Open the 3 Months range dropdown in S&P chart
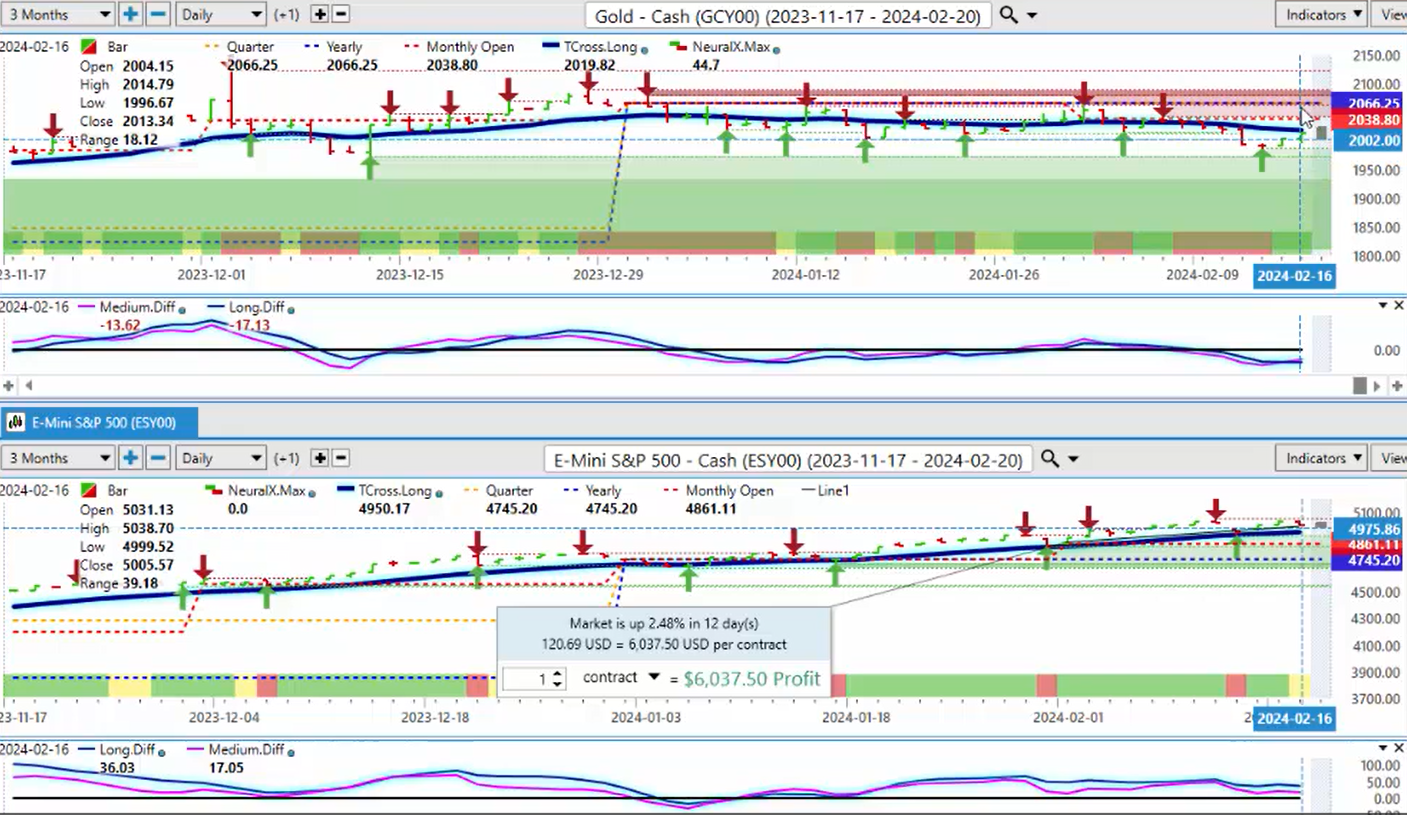The image size is (1407, 815). [58, 458]
